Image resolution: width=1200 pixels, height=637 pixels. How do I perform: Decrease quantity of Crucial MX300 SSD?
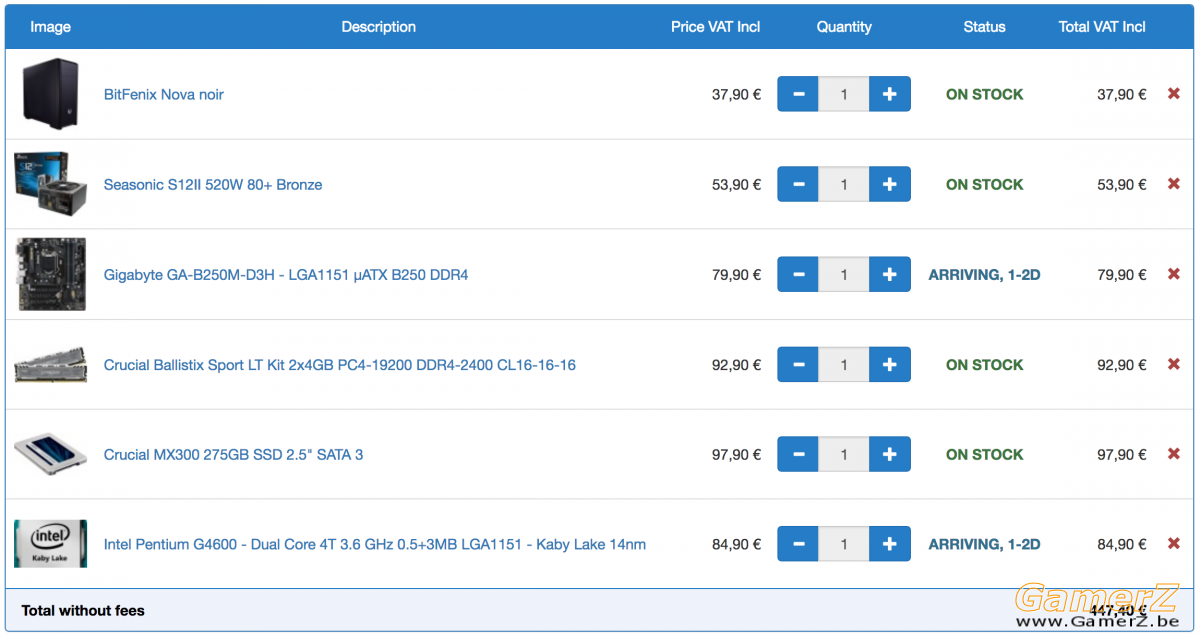(798, 454)
